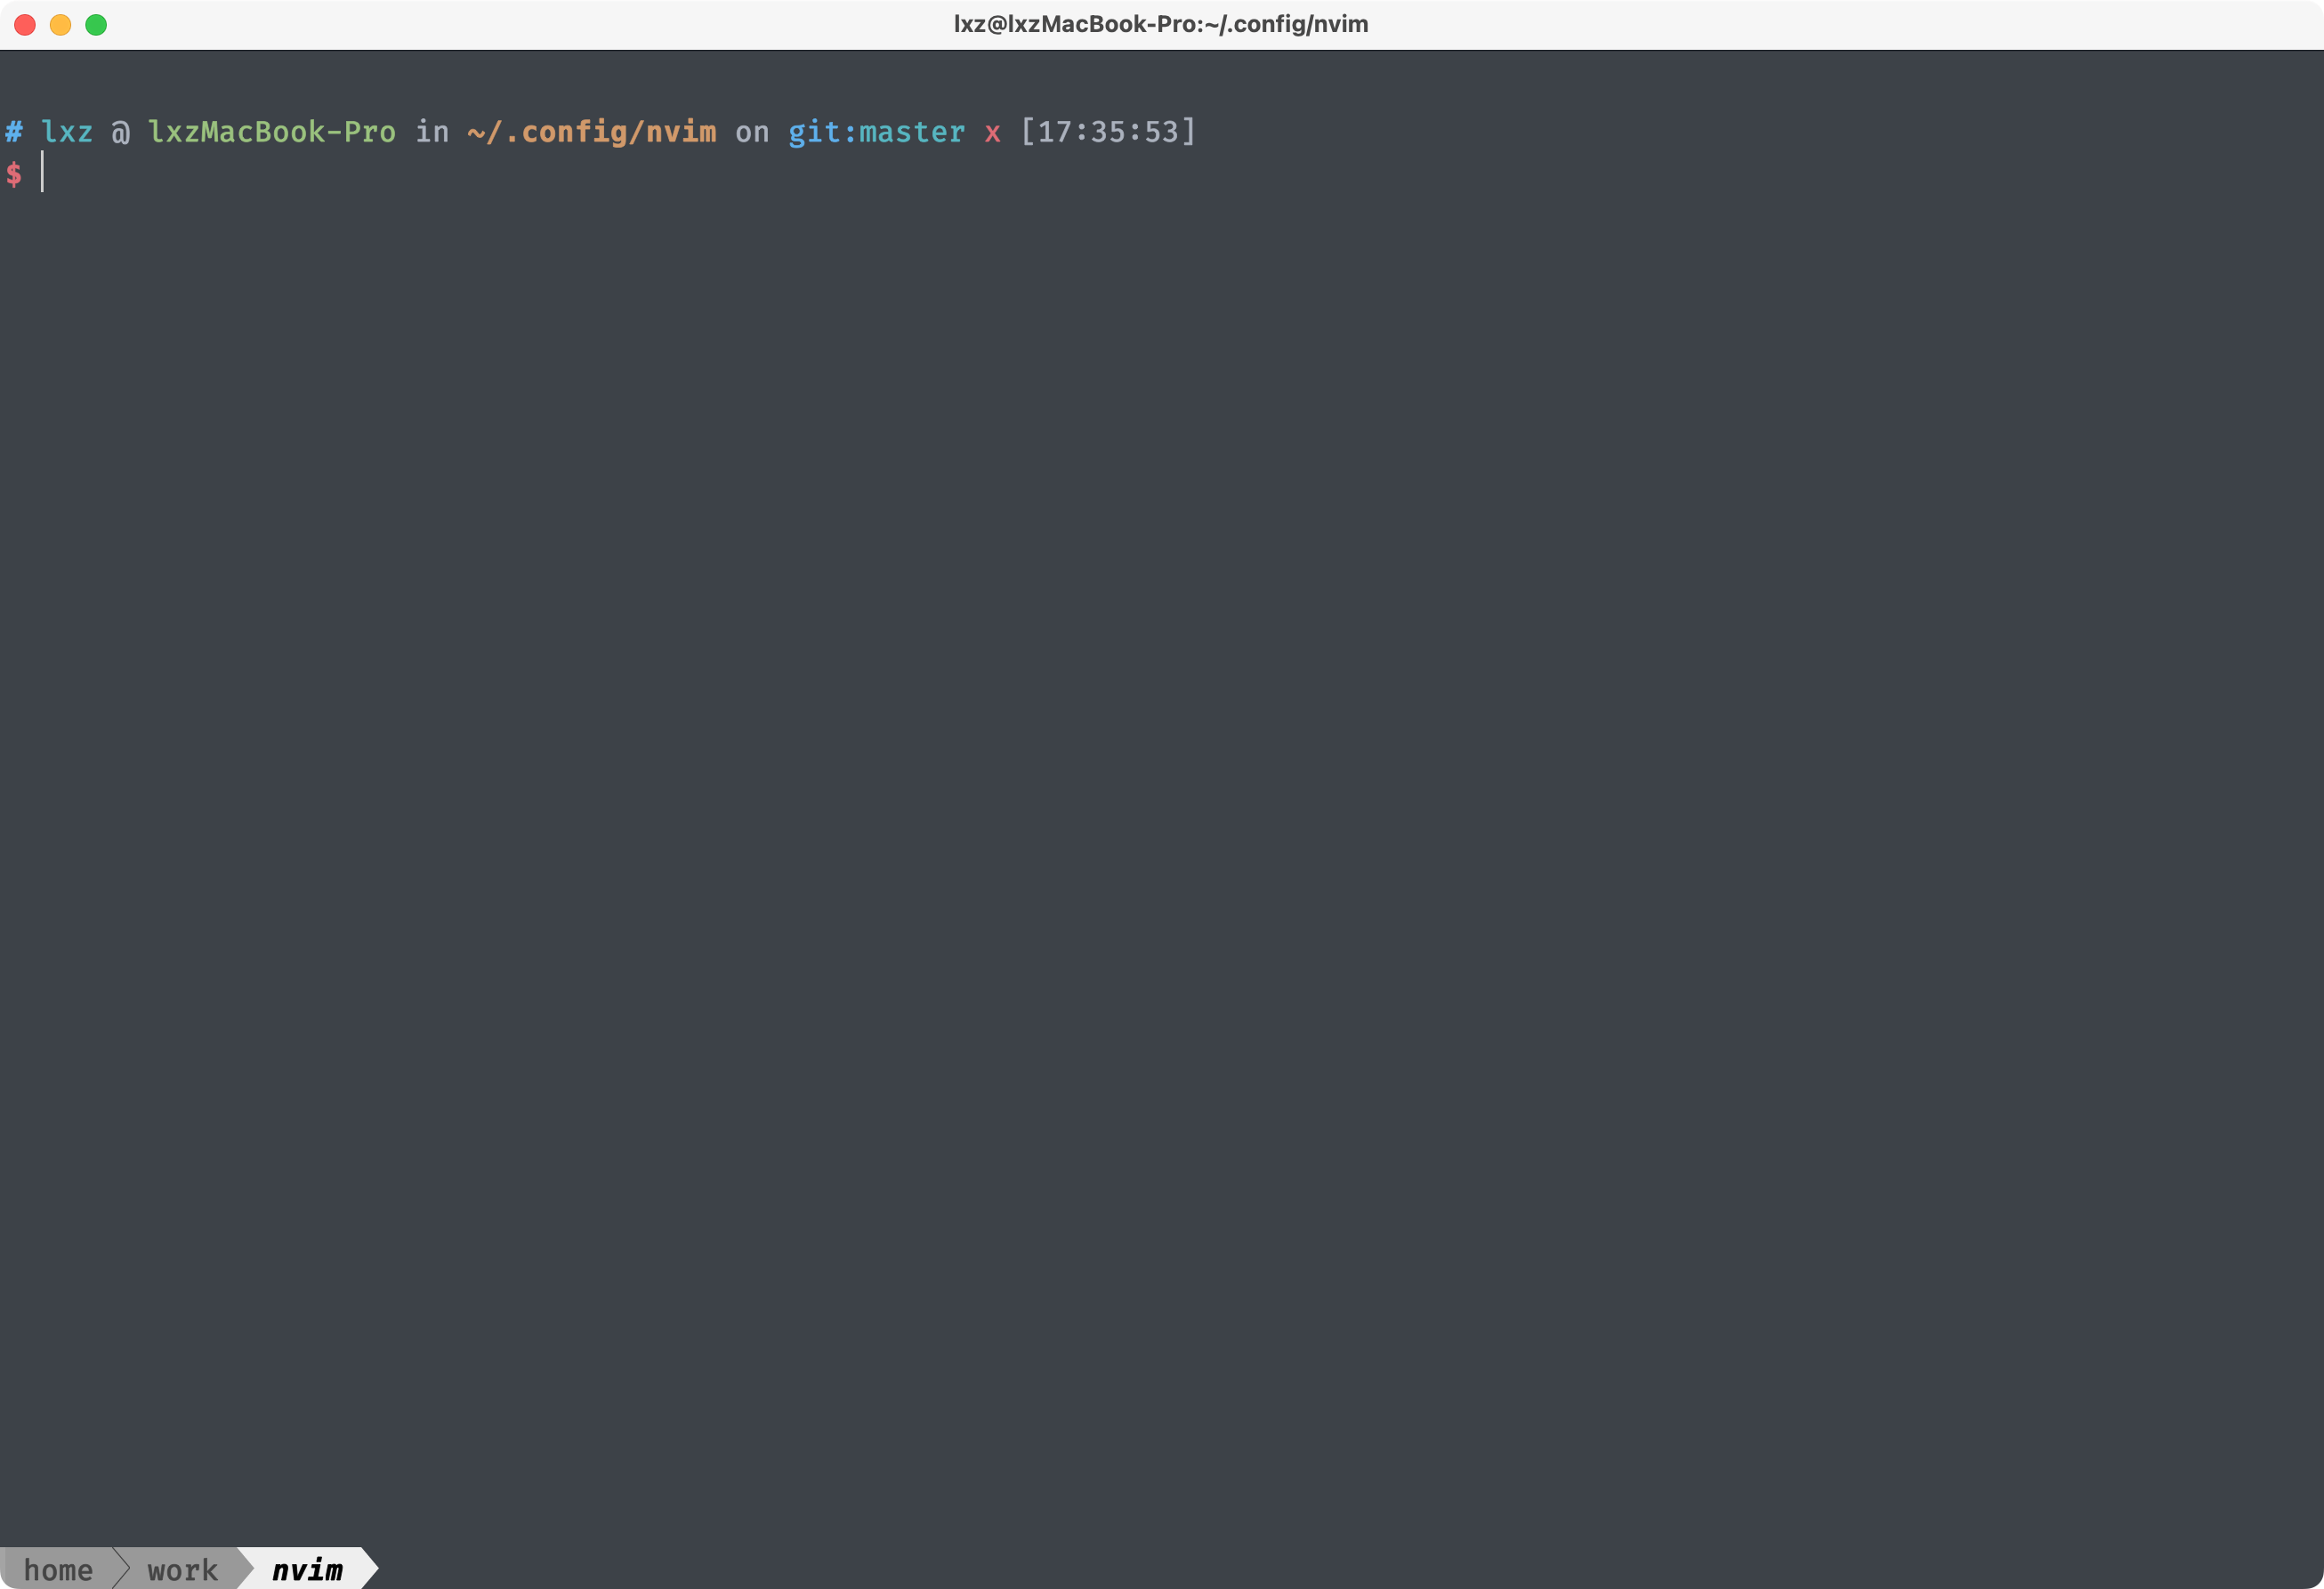Click the green lxzMacBook-Pro hostname
Image resolution: width=2324 pixels, height=1589 pixels.
tap(272, 132)
